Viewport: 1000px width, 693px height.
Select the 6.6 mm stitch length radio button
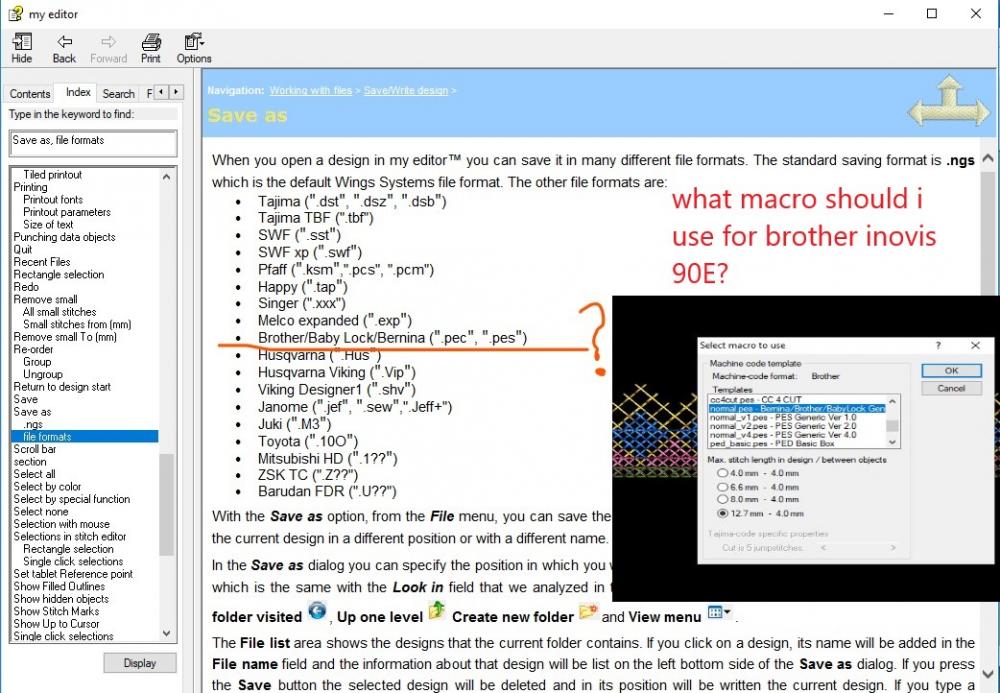(x=722, y=486)
